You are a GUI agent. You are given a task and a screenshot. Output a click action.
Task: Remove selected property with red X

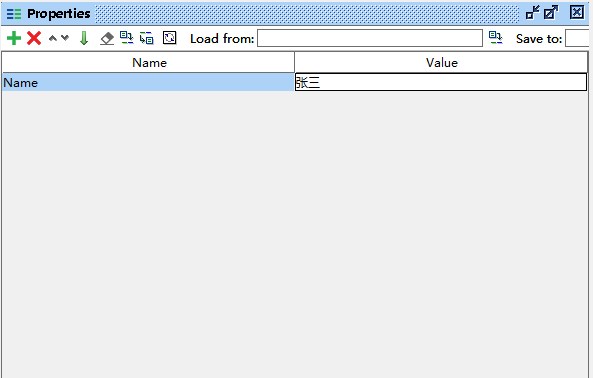34,38
